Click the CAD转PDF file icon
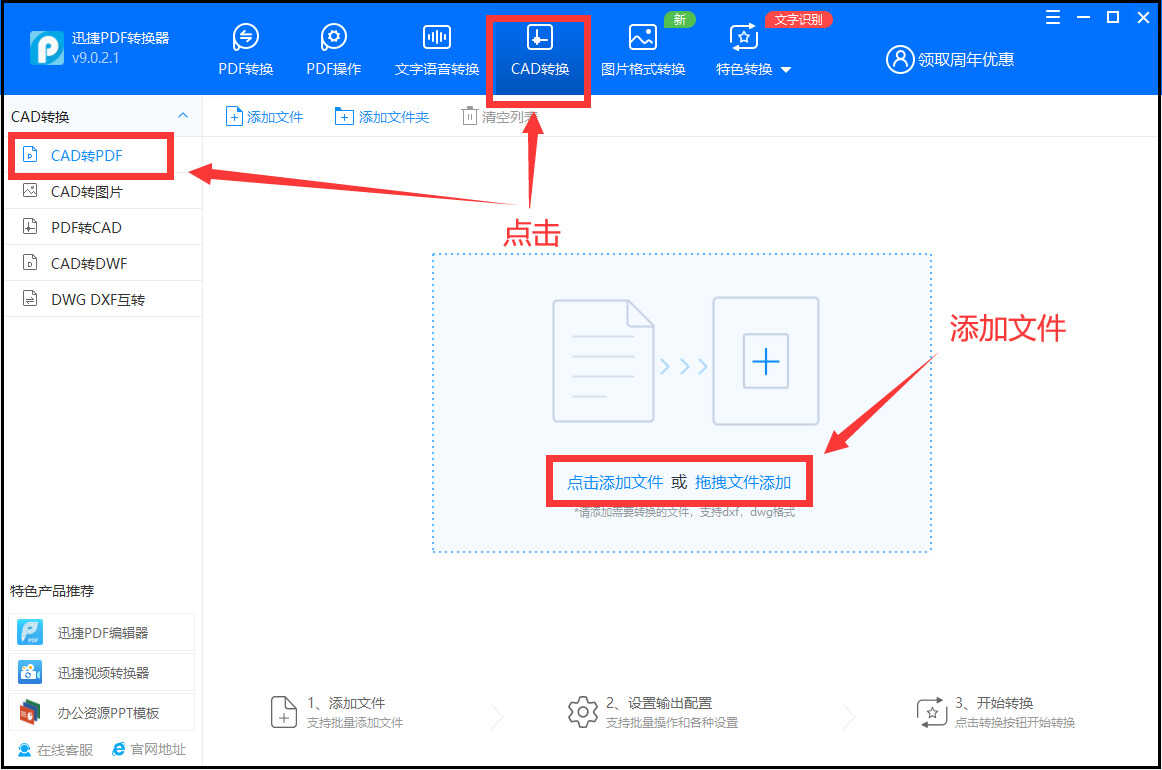The image size is (1162, 770). click(30, 154)
